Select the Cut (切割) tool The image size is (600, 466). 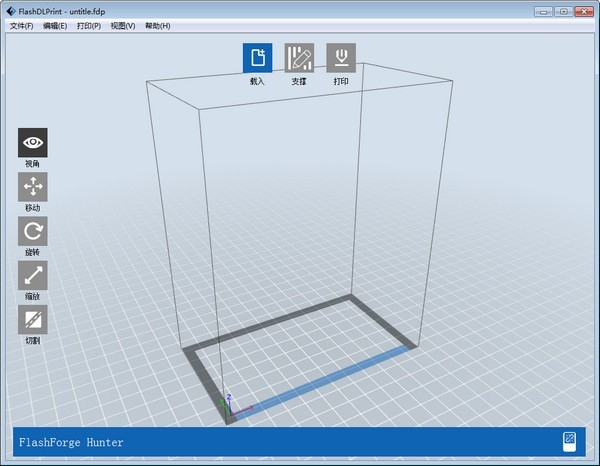[x=33, y=319]
